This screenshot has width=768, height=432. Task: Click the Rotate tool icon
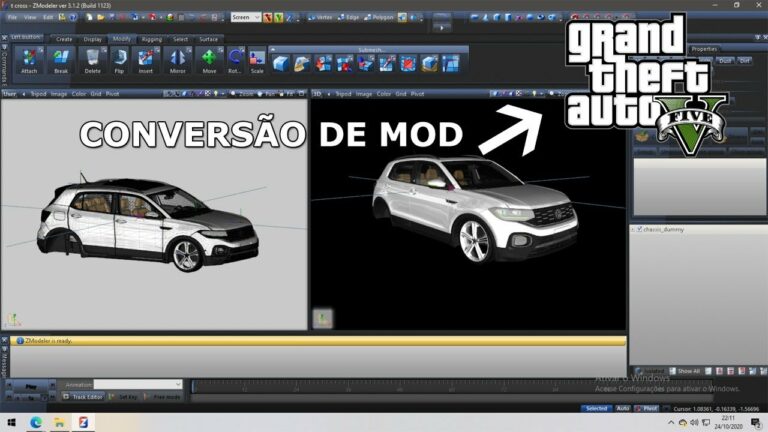pos(235,61)
